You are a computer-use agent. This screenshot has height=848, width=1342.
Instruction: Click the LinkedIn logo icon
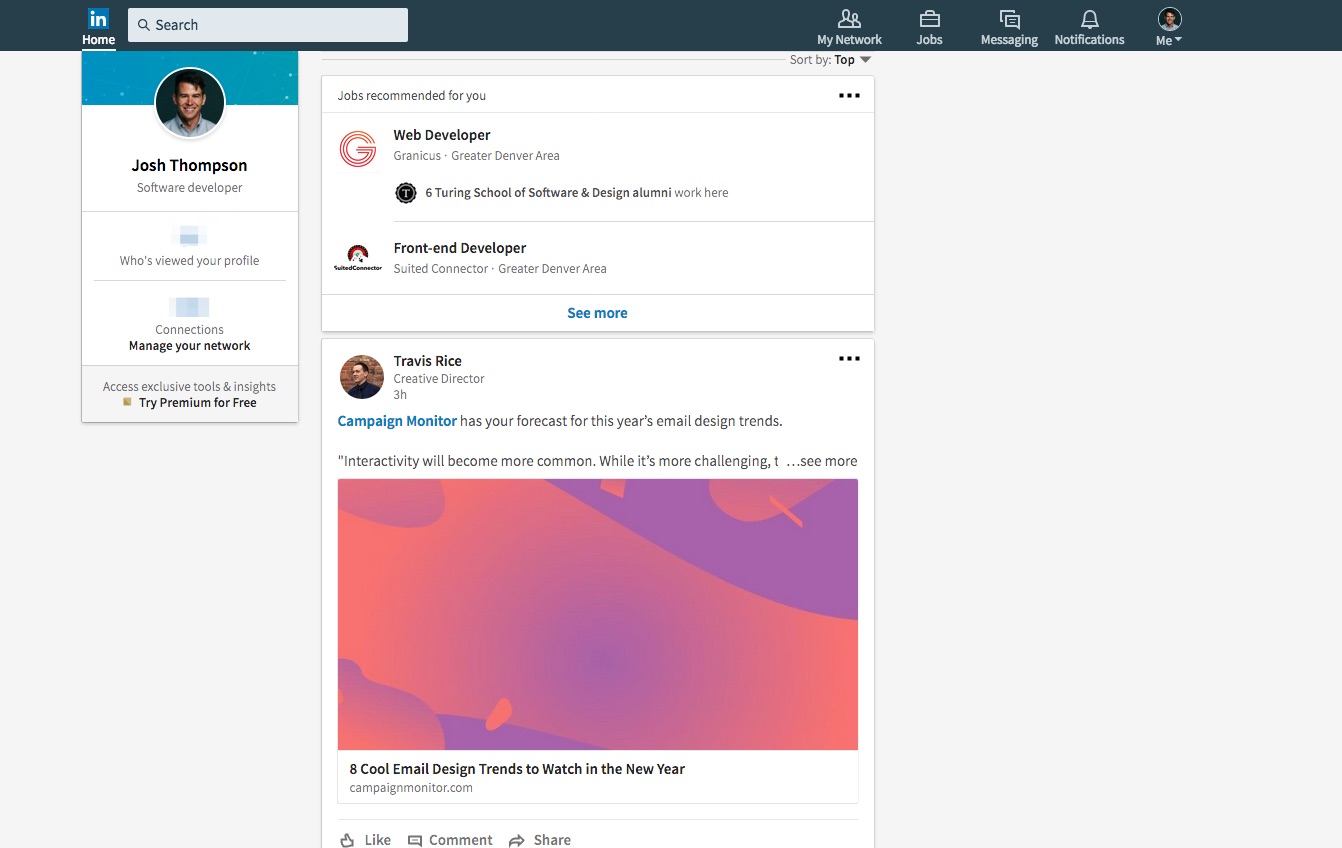(98, 18)
